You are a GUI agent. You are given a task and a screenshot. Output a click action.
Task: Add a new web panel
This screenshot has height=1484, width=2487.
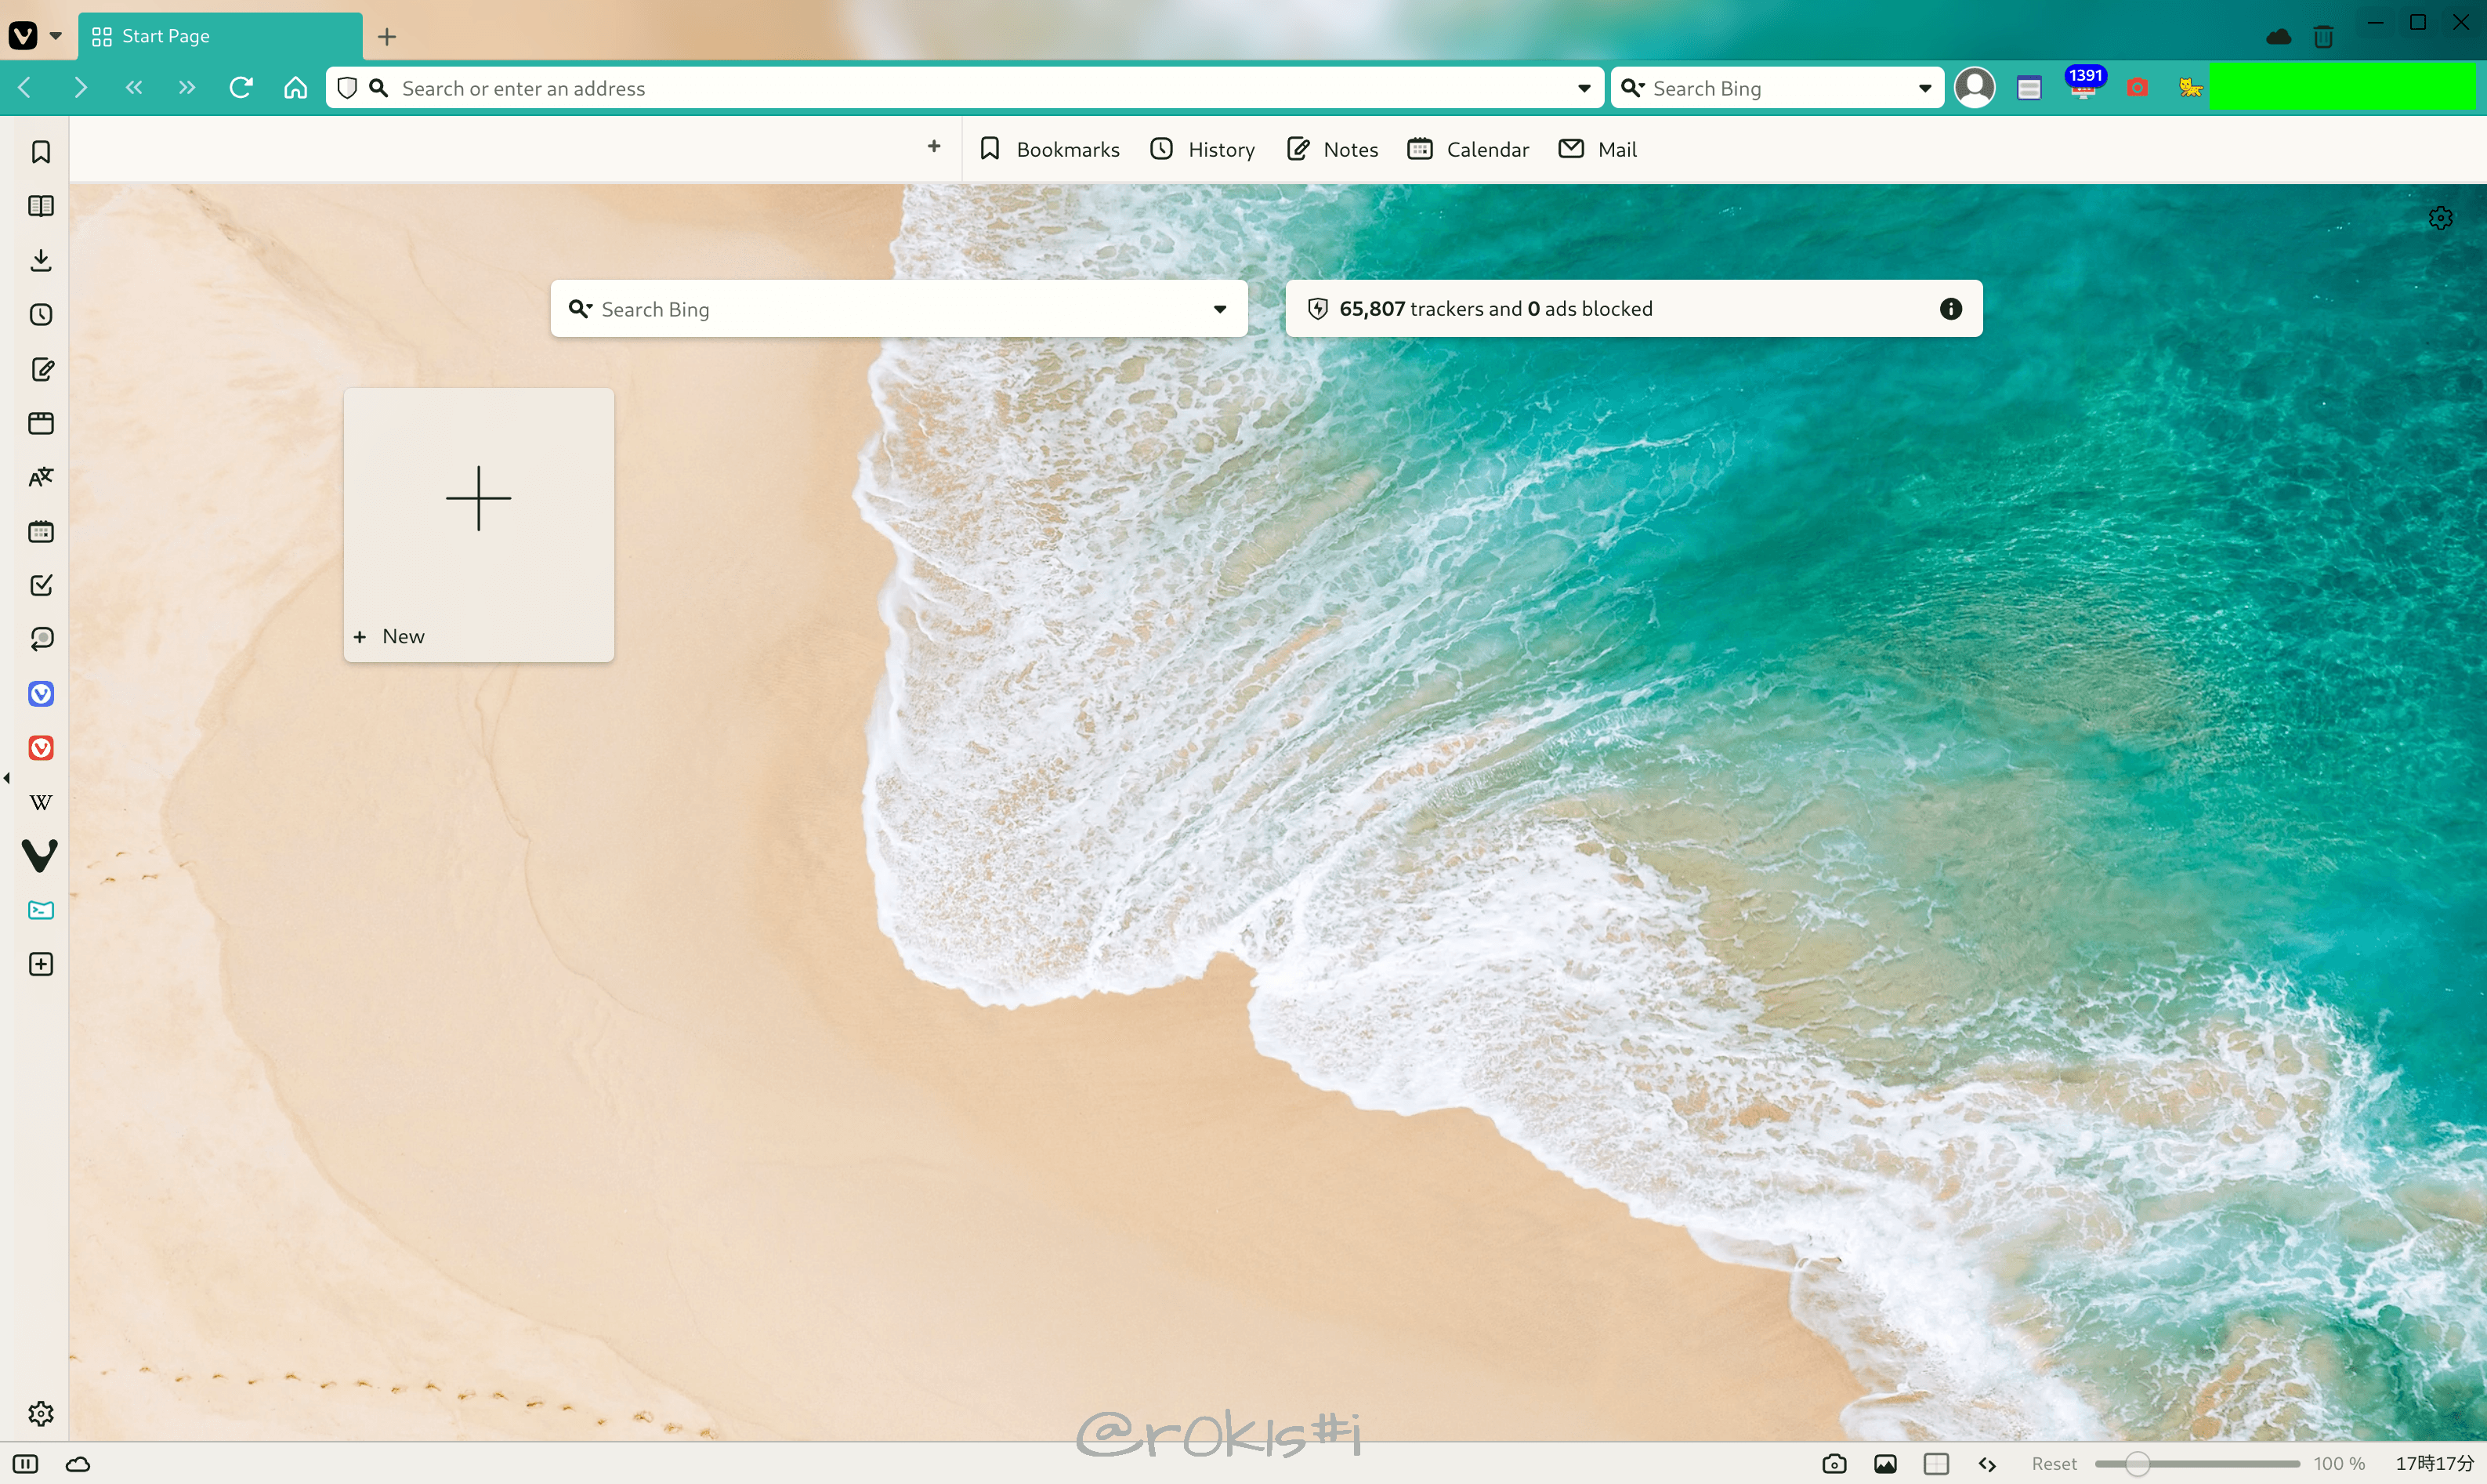41,964
